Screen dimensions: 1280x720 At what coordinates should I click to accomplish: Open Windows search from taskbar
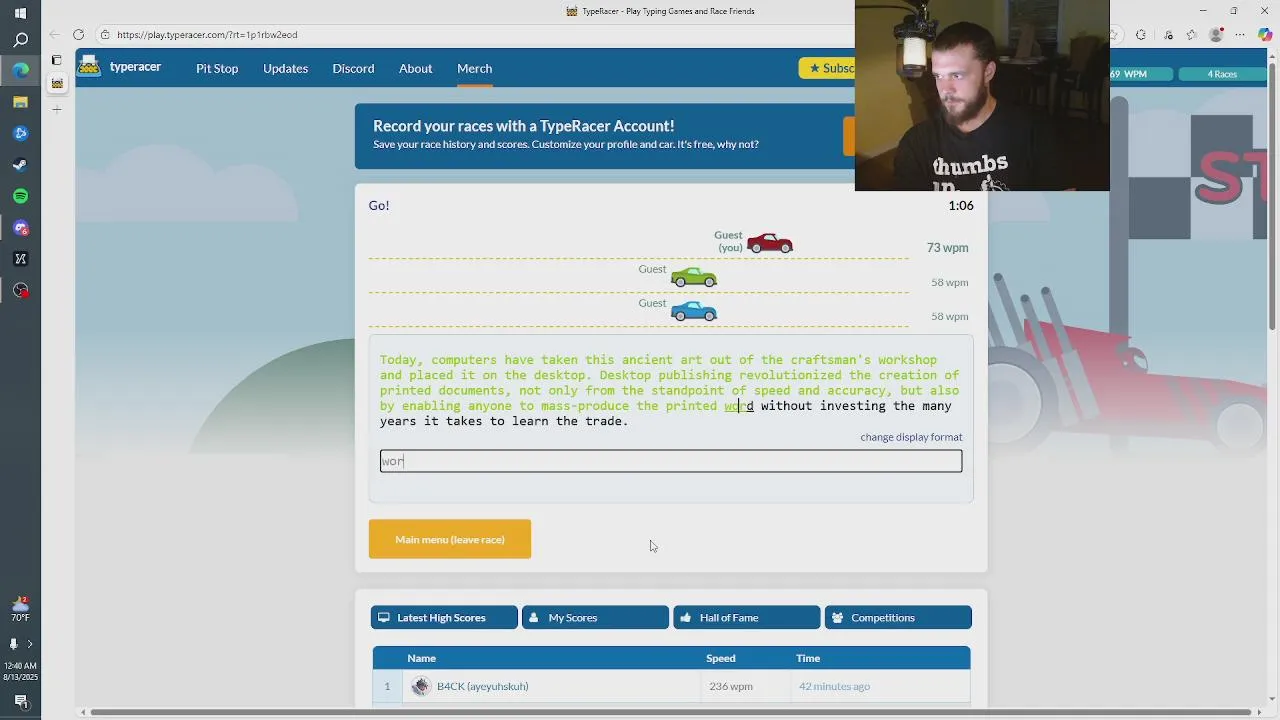20,40
